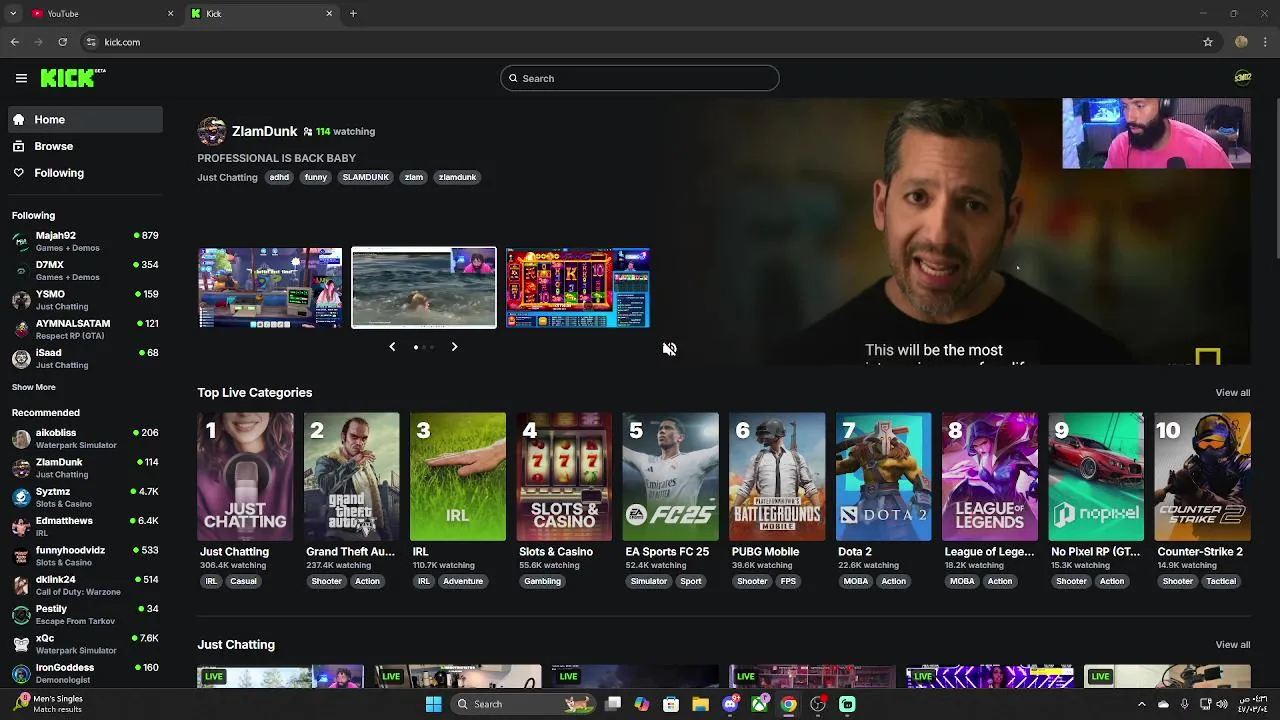Open Chrome profile avatar in toolbar
This screenshot has width=1280, height=720.
tap(1241, 42)
